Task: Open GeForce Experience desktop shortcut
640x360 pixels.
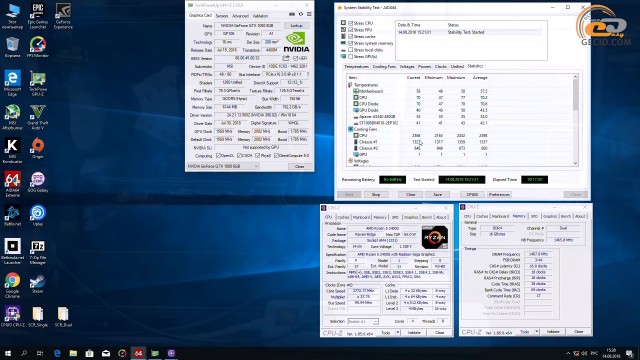Action: click(x=63, y=16)
